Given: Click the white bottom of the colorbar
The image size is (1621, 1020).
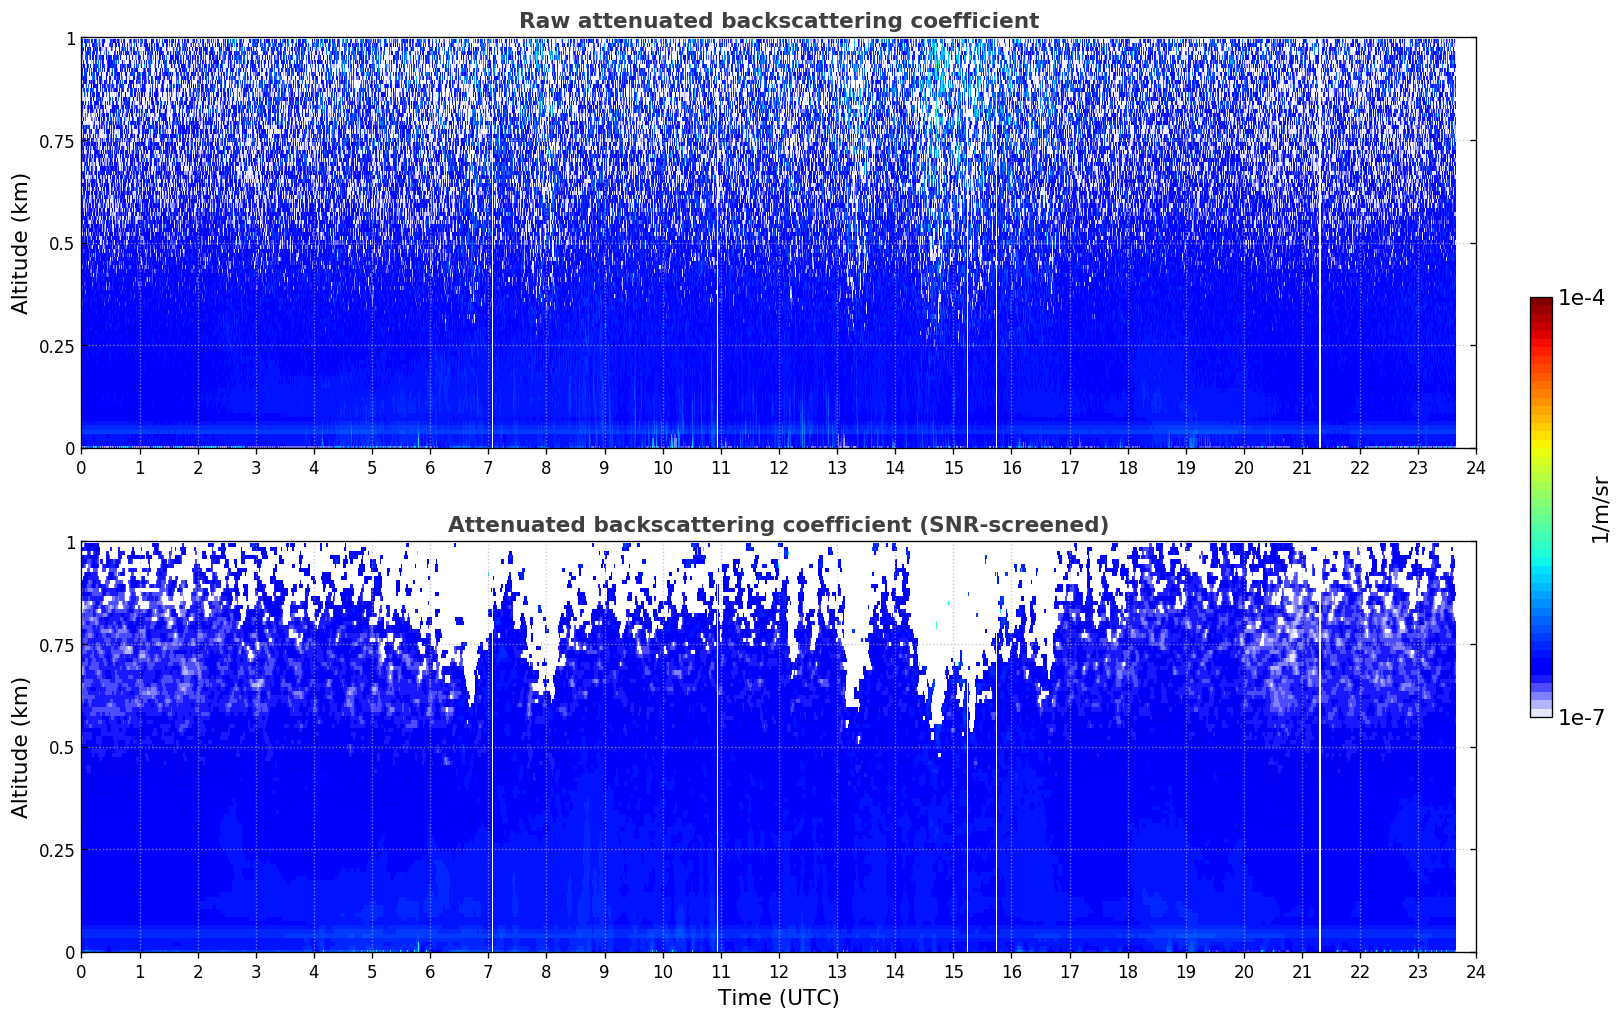Looking at the screenshot, I should (x=1541, y=713).
